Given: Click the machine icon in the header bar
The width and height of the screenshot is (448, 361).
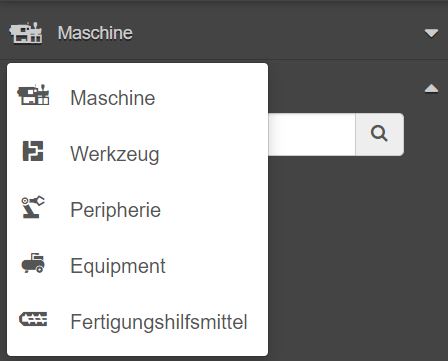Looking at the screenshot, I should click(x=26, y=33).
